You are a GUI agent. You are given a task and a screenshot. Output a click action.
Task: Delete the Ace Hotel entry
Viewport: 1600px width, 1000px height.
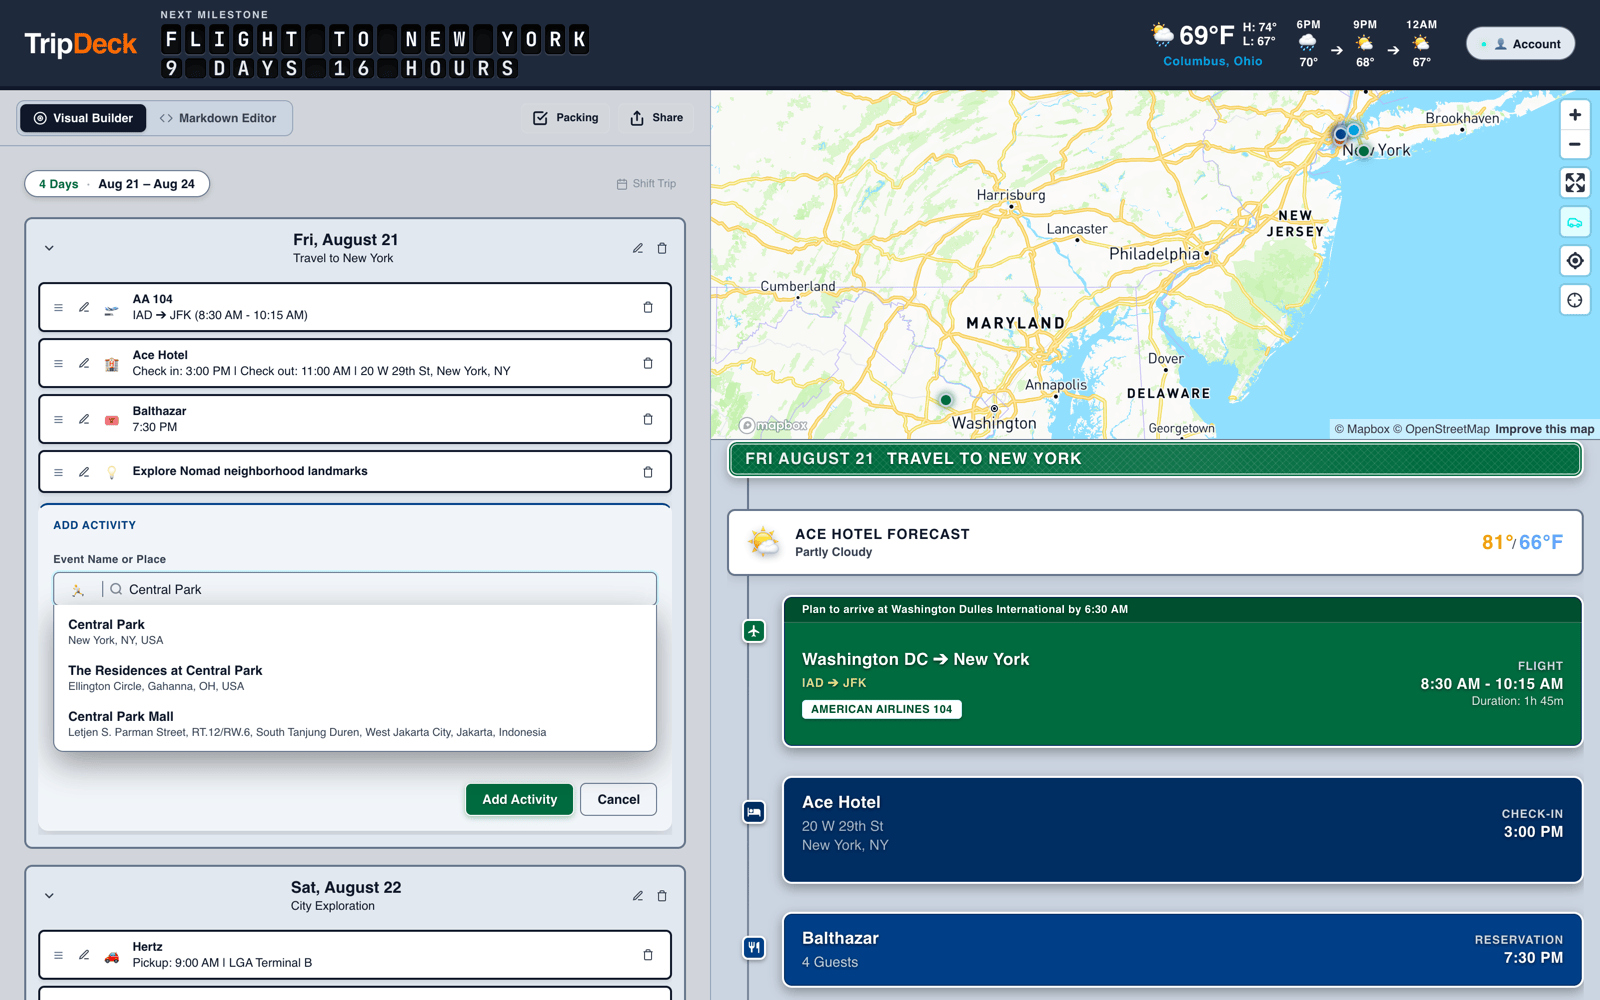click(648, 363)
